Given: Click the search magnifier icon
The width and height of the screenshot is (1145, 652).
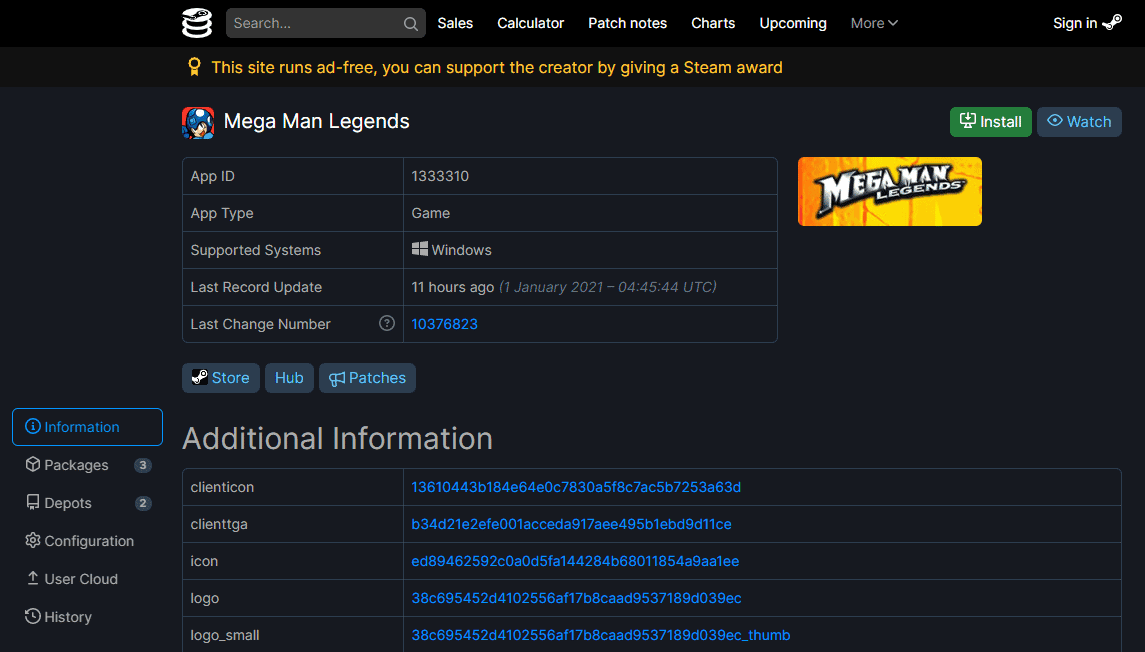Looking at the screenshot, I should tap(410, 24).
